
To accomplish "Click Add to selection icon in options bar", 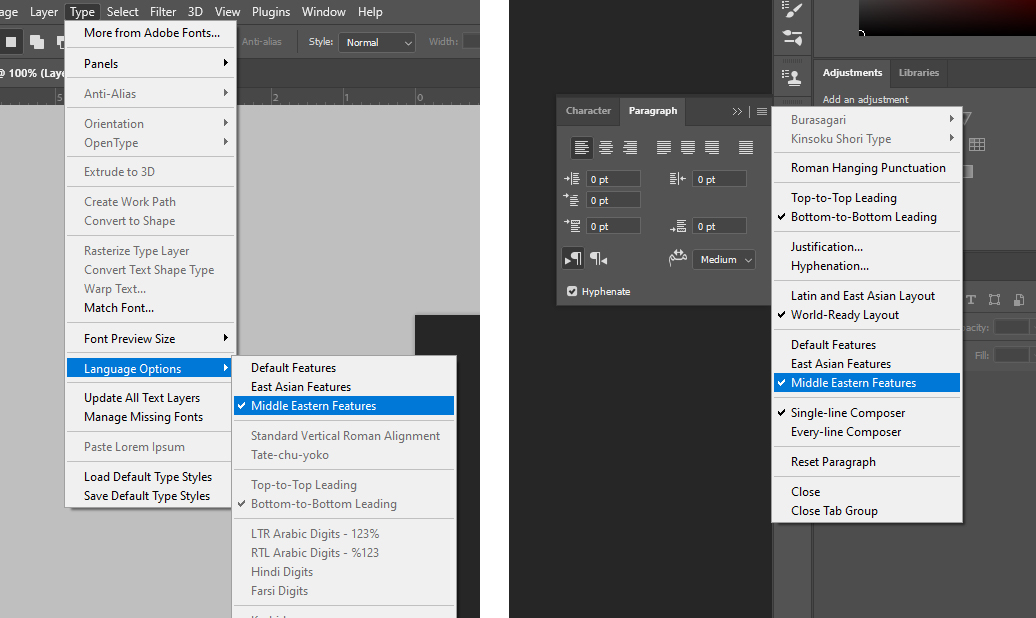I will 37,42.
